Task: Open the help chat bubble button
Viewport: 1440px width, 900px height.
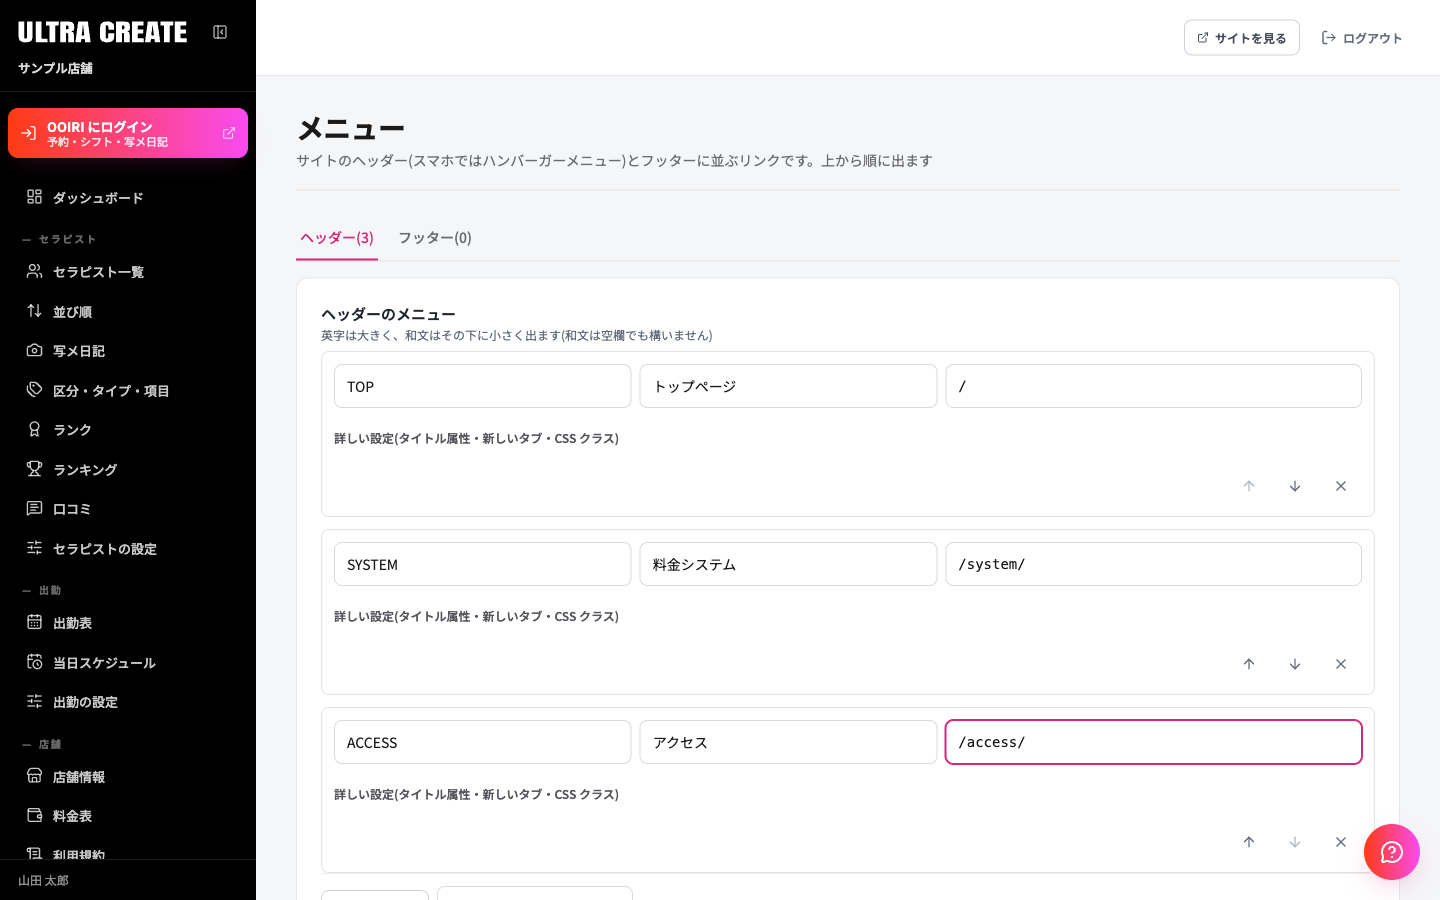Action: (1392, 852)
